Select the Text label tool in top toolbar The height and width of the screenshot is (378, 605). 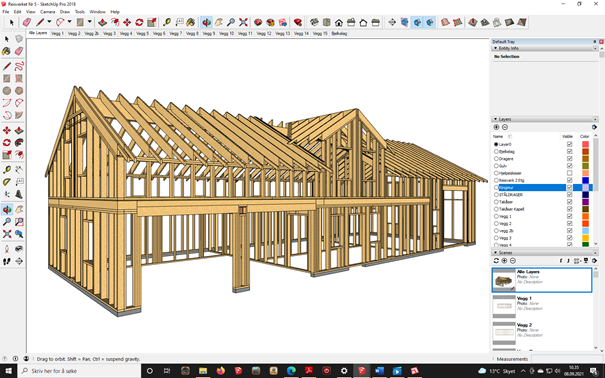[x=179, y=22]
